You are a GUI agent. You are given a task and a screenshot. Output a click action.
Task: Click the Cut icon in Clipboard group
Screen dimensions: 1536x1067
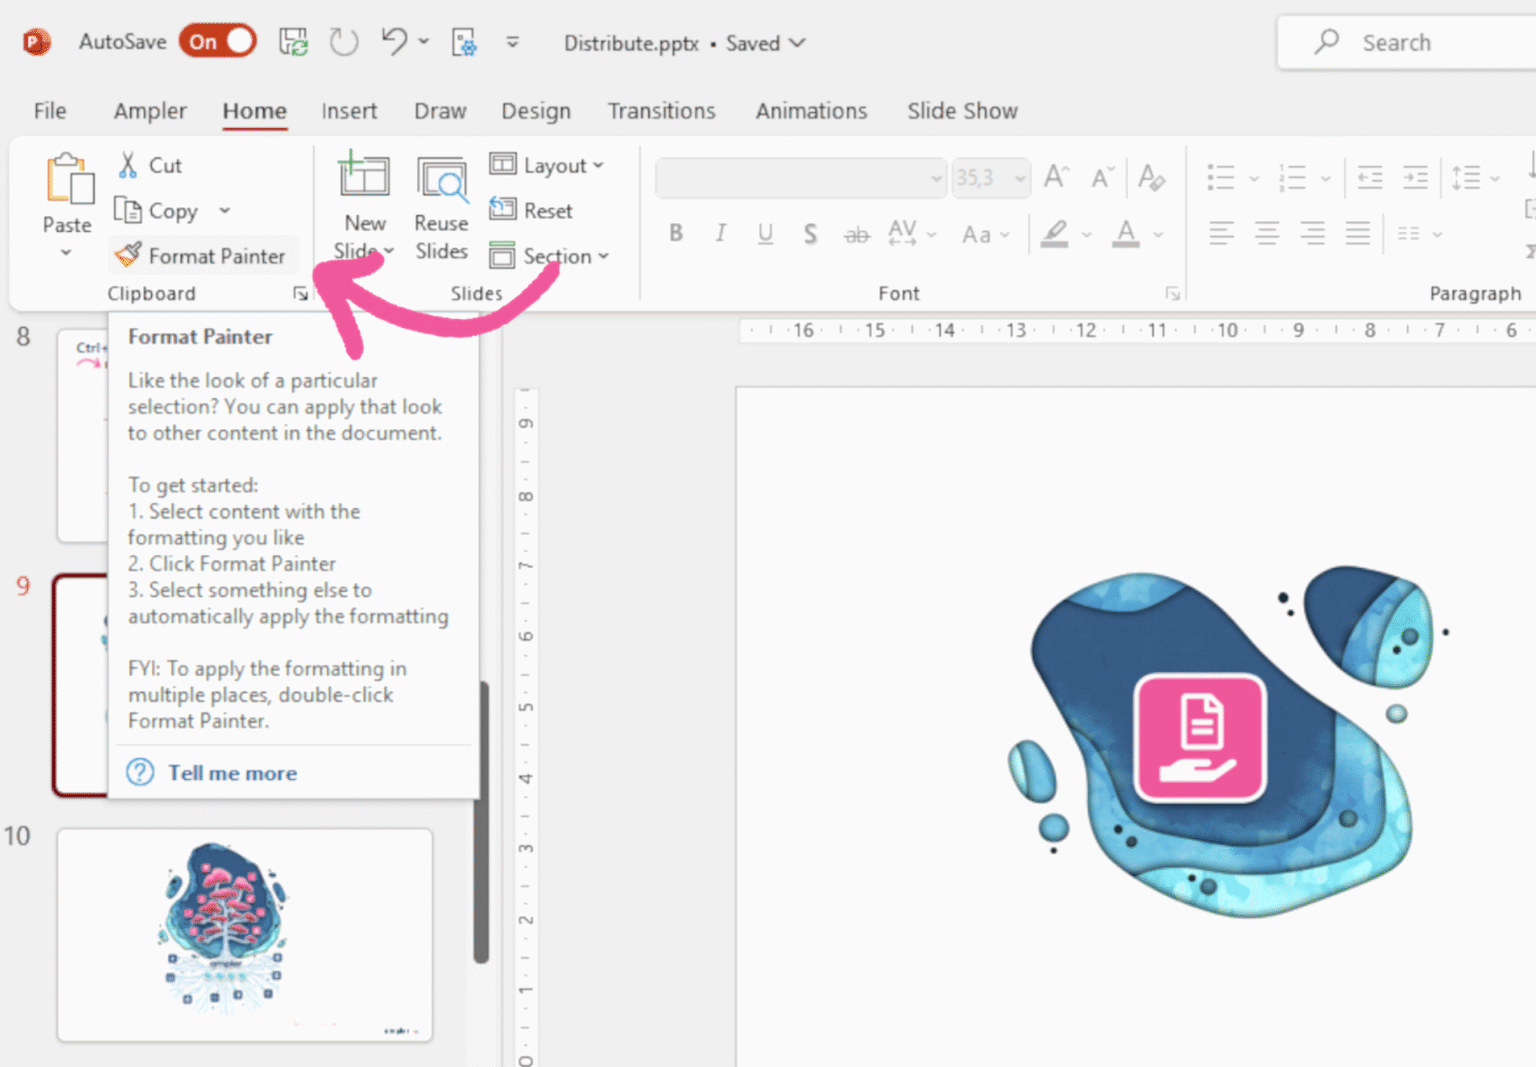pos(128,163)
